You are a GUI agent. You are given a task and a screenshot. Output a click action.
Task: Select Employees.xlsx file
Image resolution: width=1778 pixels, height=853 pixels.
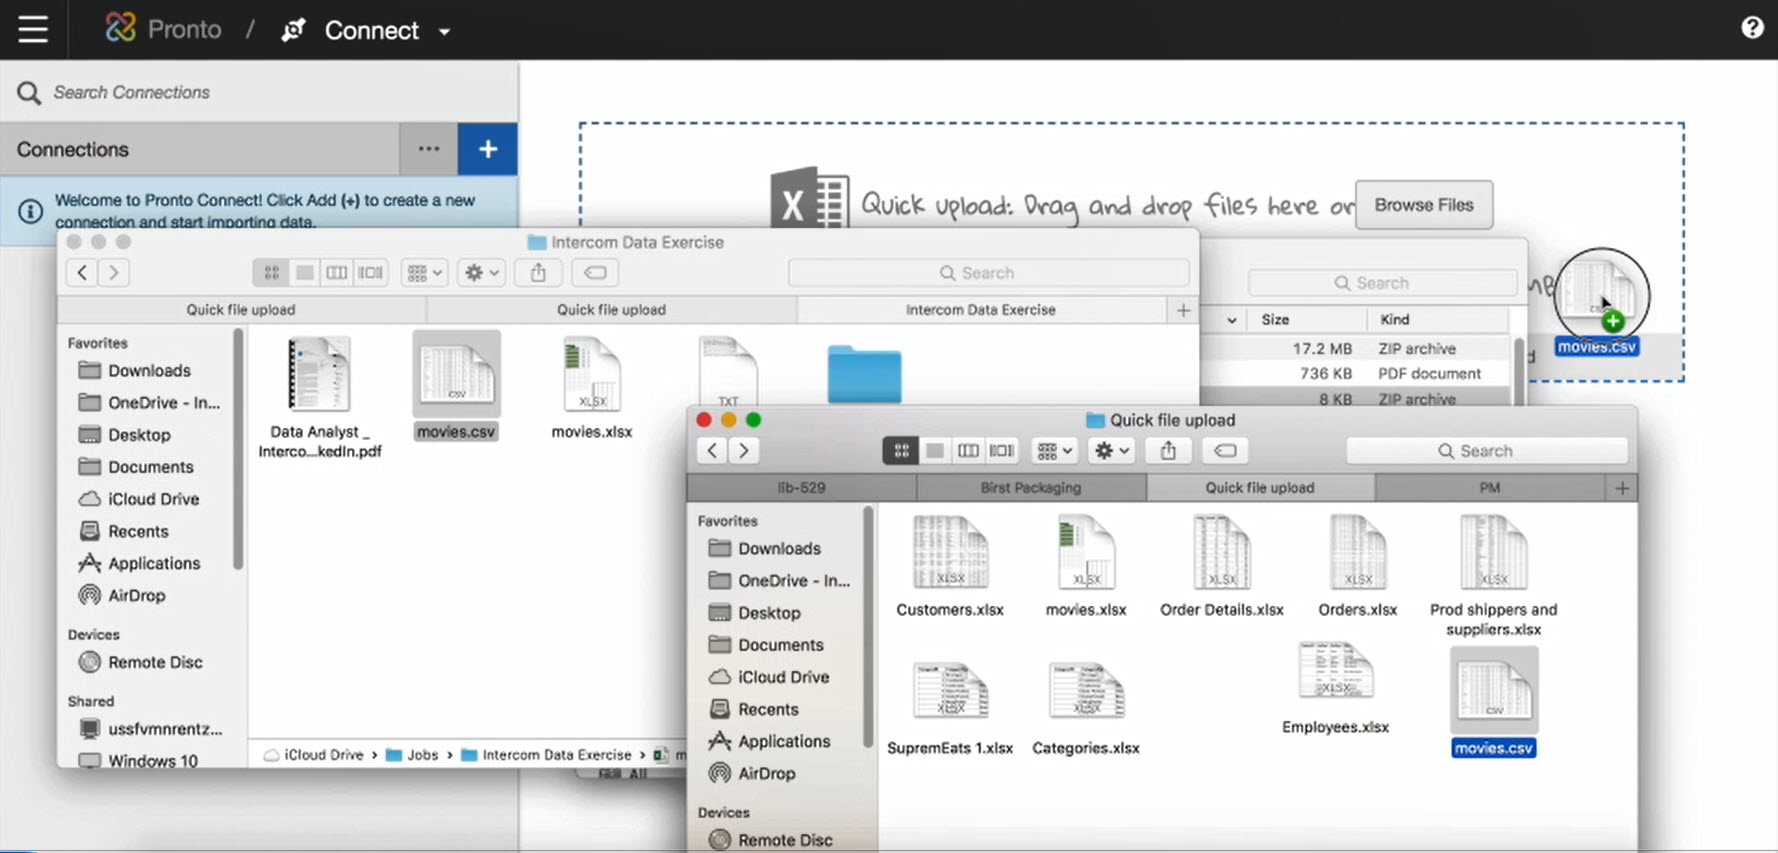click(x=1335, y=689)
